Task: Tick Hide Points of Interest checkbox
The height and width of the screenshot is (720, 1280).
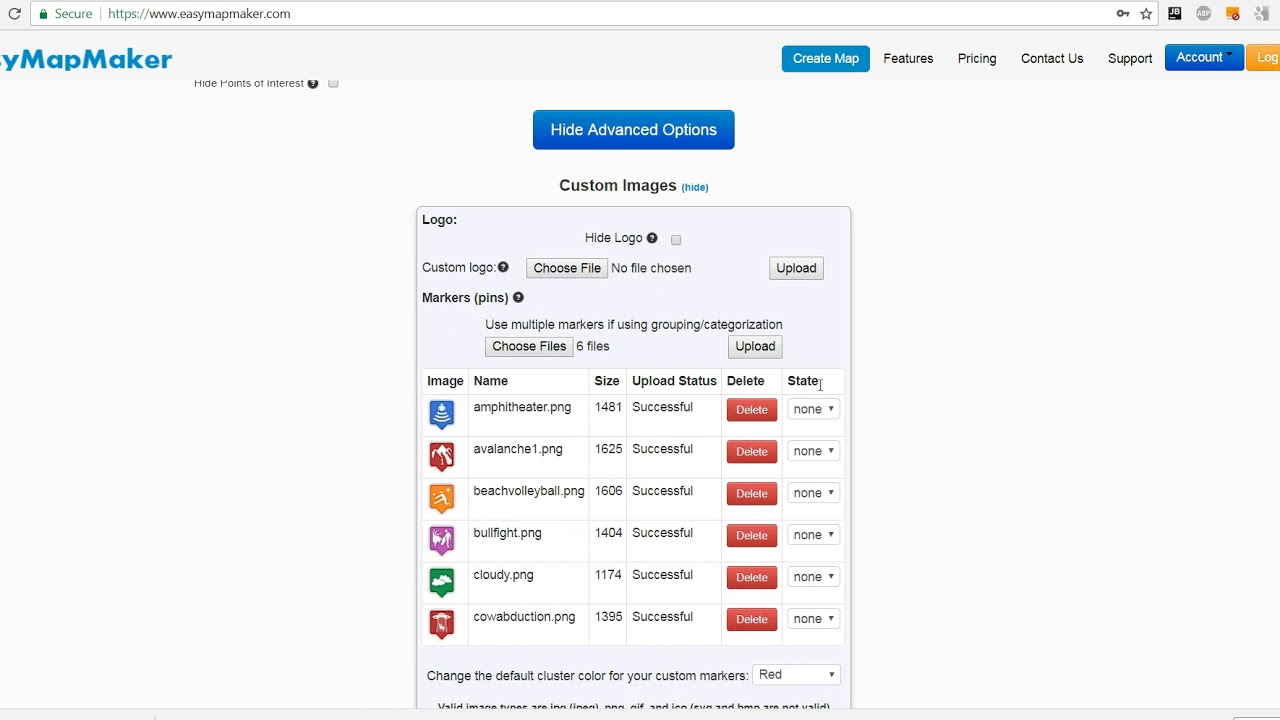Action: [333, 84]
